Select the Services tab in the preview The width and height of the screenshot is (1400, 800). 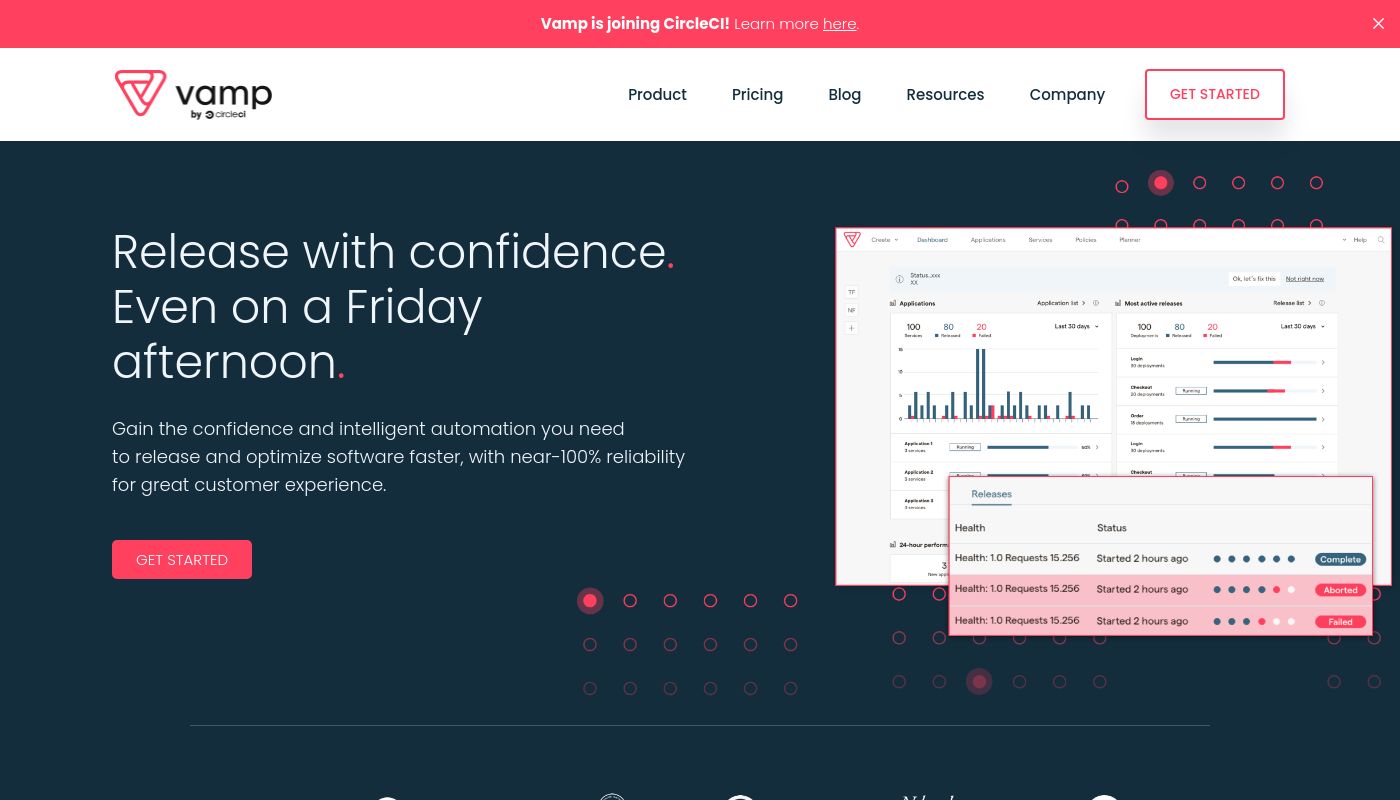(1041, 240)
